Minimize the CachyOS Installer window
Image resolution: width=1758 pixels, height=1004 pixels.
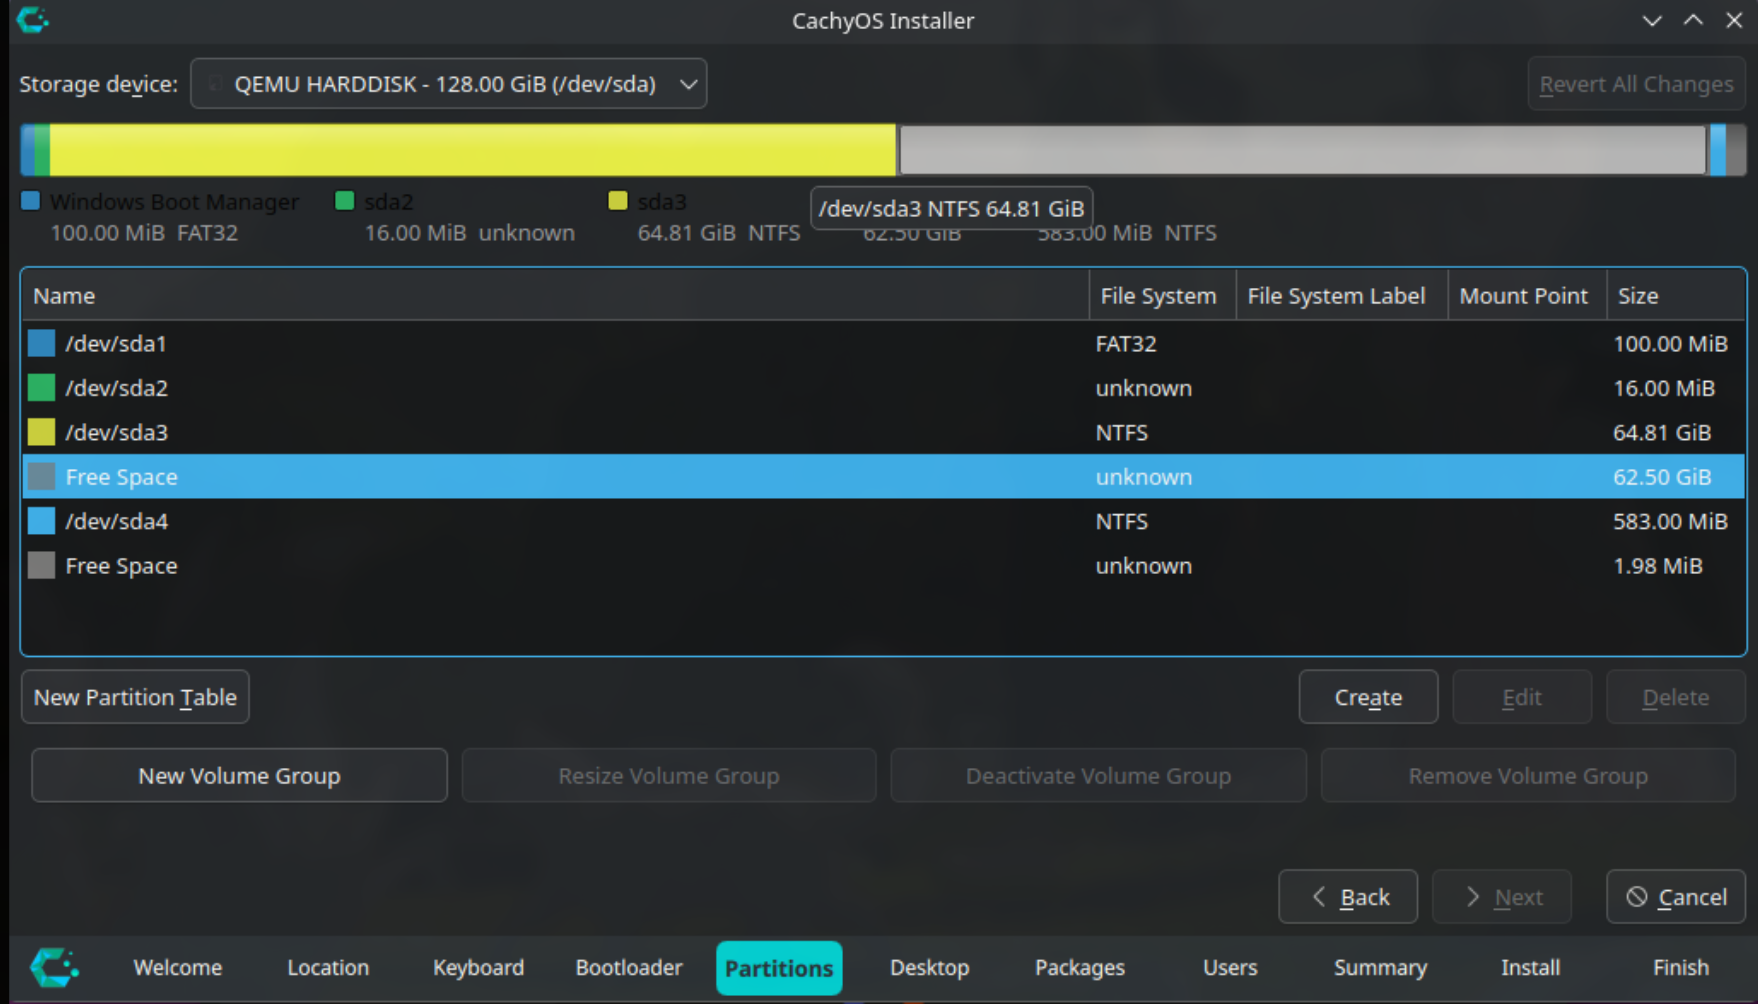[1652, 20]
